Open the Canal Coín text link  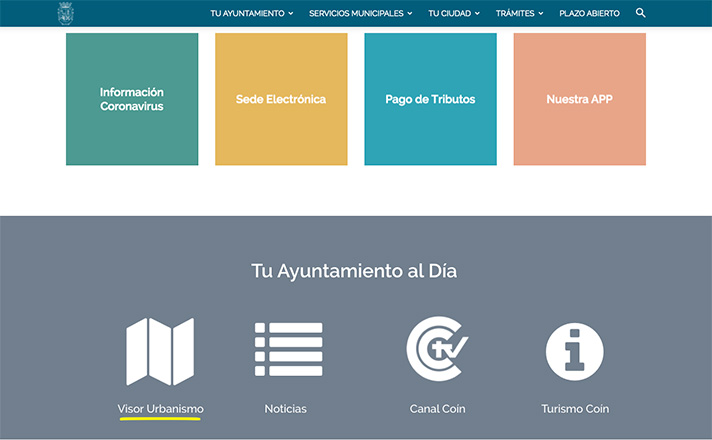(437, 409)
